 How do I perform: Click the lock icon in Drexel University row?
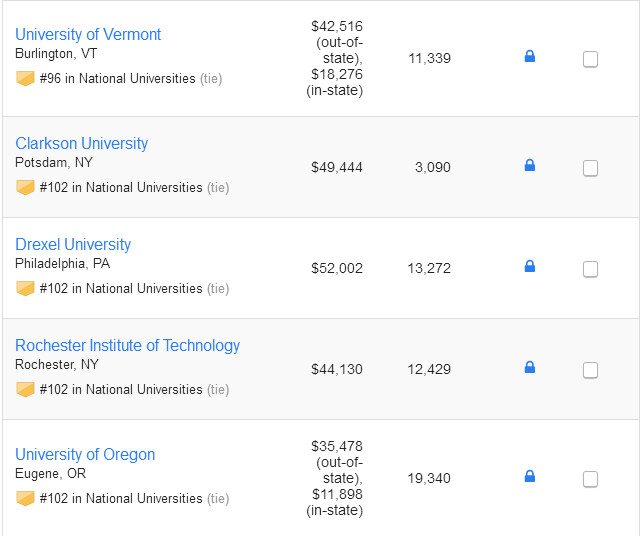[530, 267]
